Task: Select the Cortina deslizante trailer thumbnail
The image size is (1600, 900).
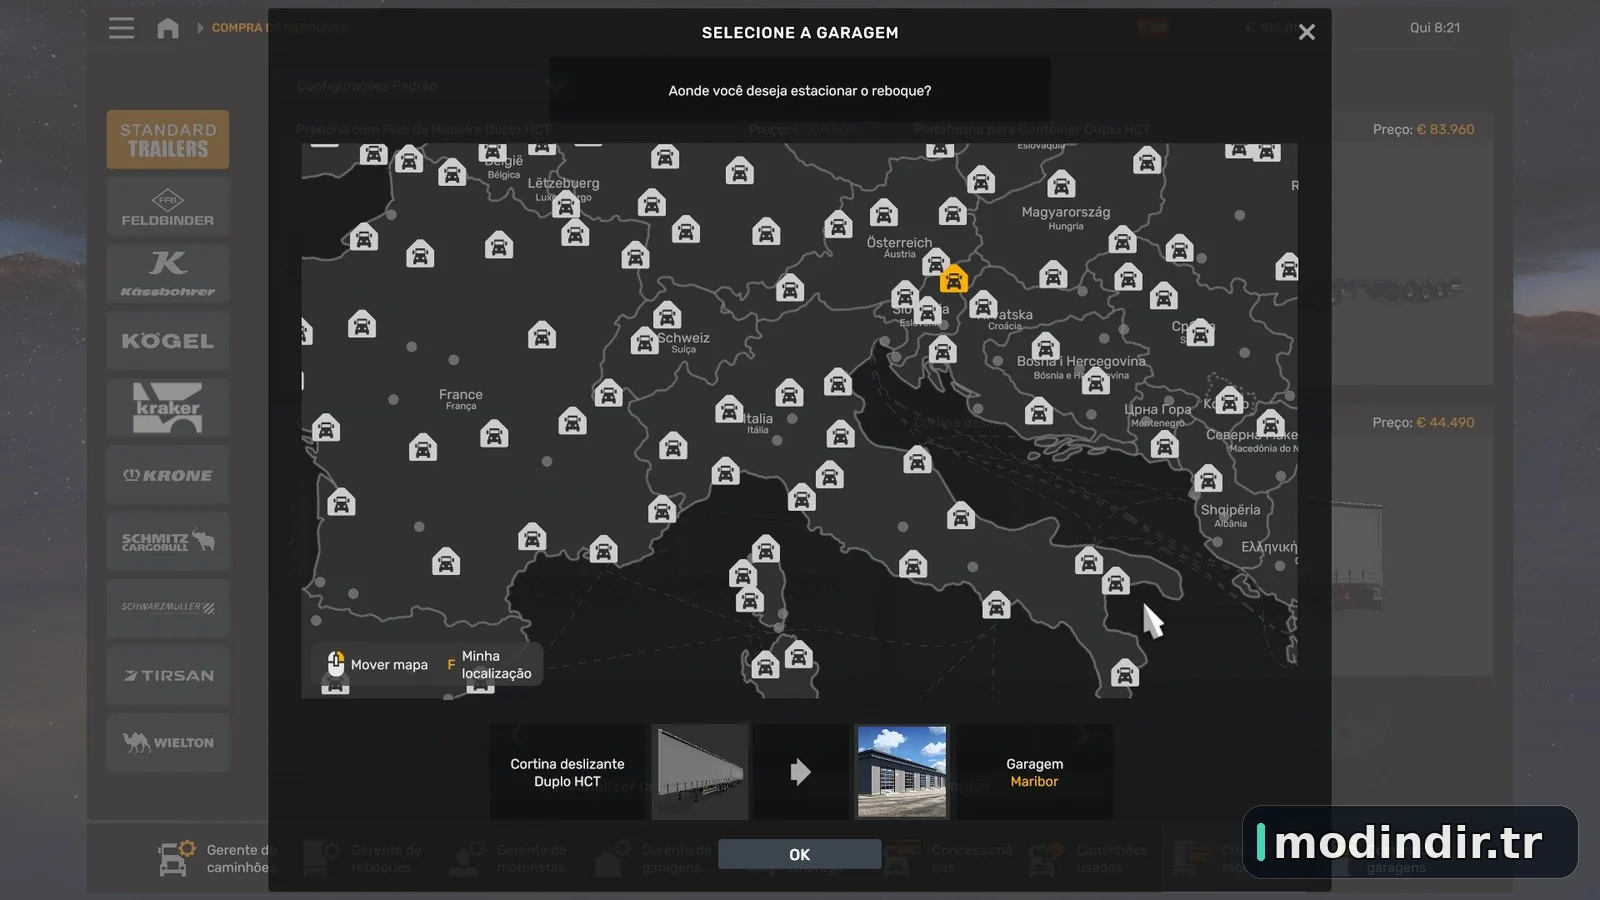Action: (700, 772)
